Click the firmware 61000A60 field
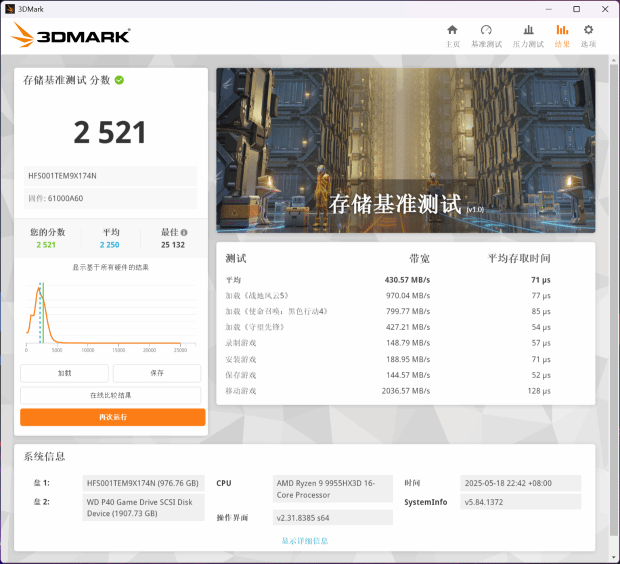620x564 pixels. [111, 199]
